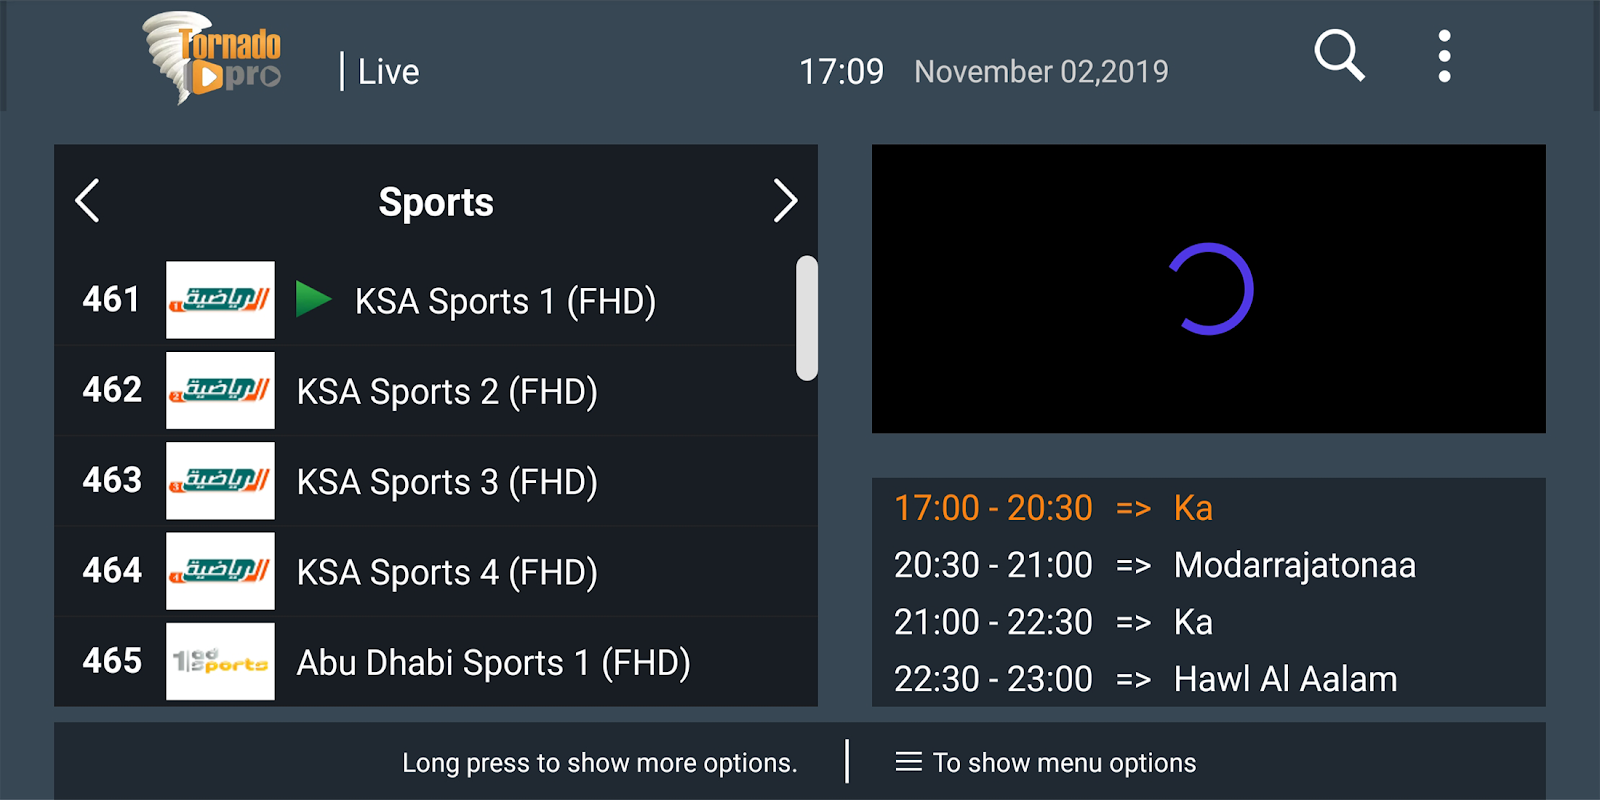Click the Live section label
This screenshot has height=800, width=1600.
[388, 72]
